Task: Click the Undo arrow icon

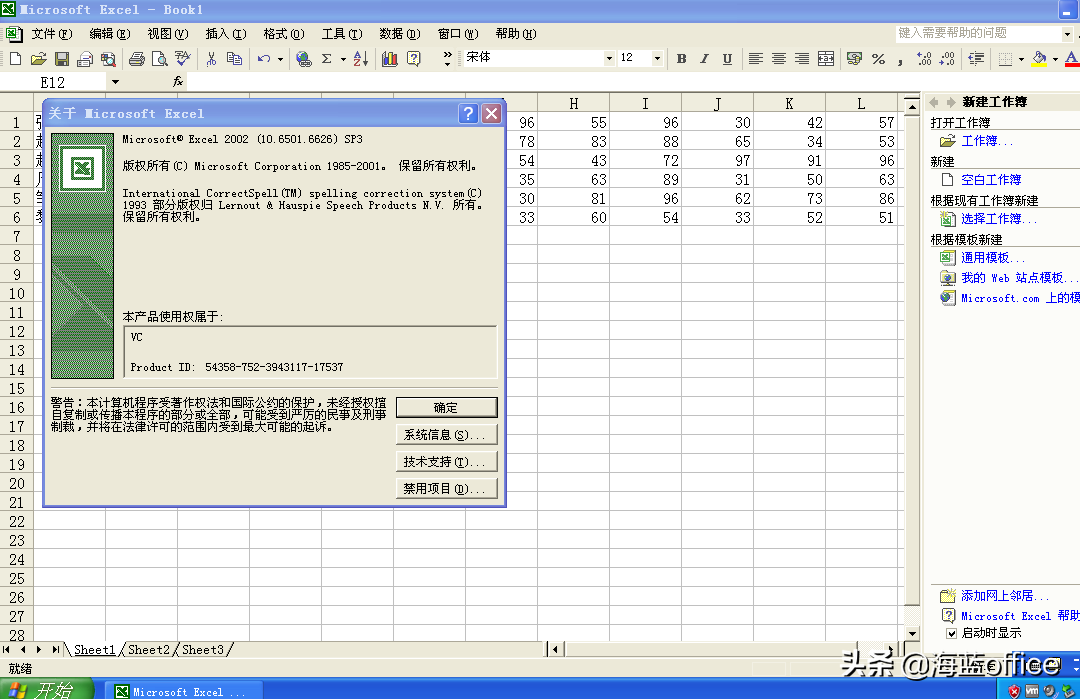Action: point(264,59)
